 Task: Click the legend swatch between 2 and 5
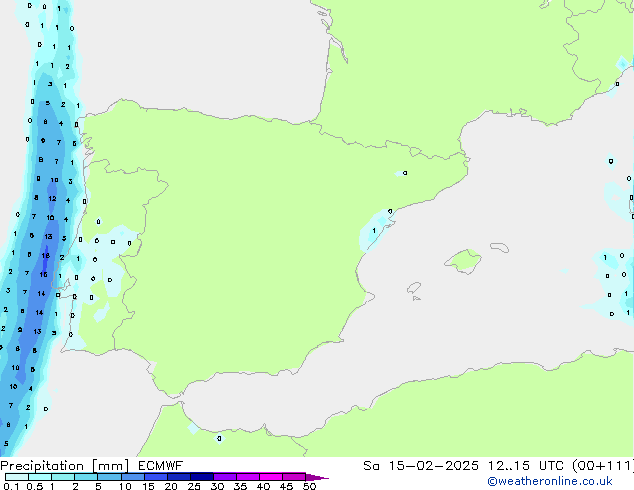[x=86, y=477]
